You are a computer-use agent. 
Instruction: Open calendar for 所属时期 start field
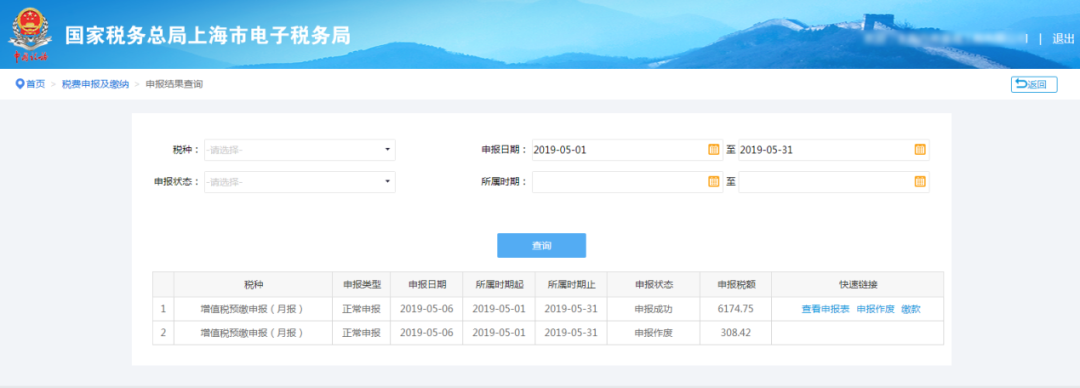(x=714, y=182)
